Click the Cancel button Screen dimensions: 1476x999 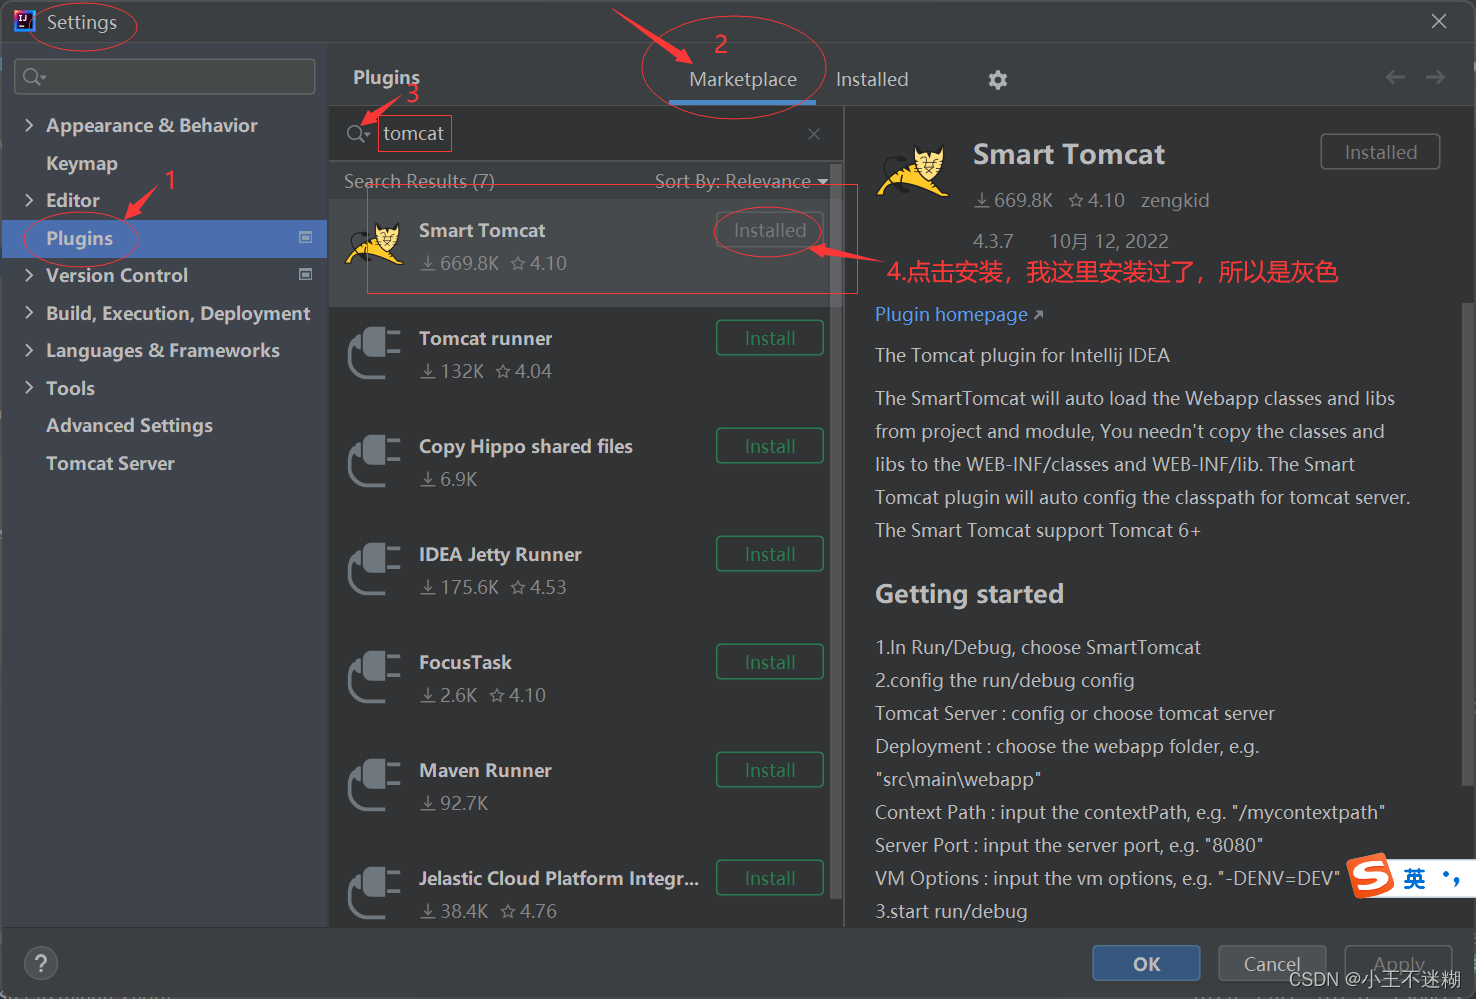[x=1272, y=964]
